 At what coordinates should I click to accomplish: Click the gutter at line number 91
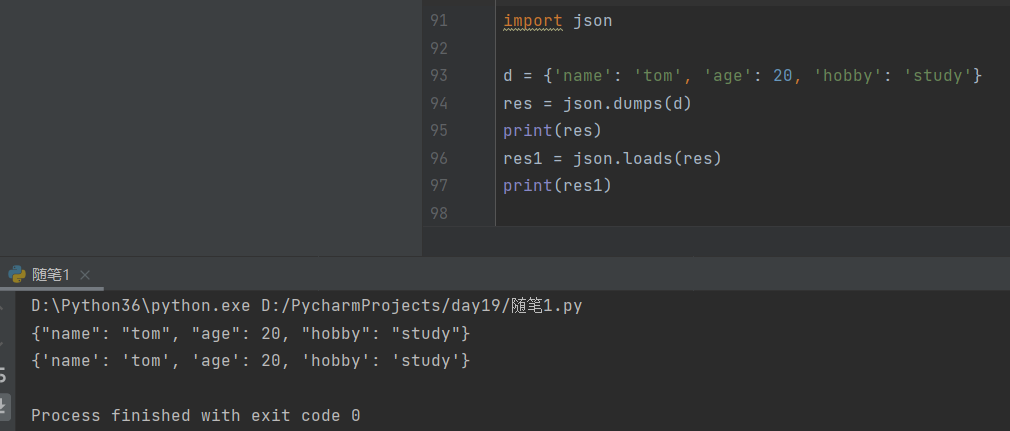439,21
